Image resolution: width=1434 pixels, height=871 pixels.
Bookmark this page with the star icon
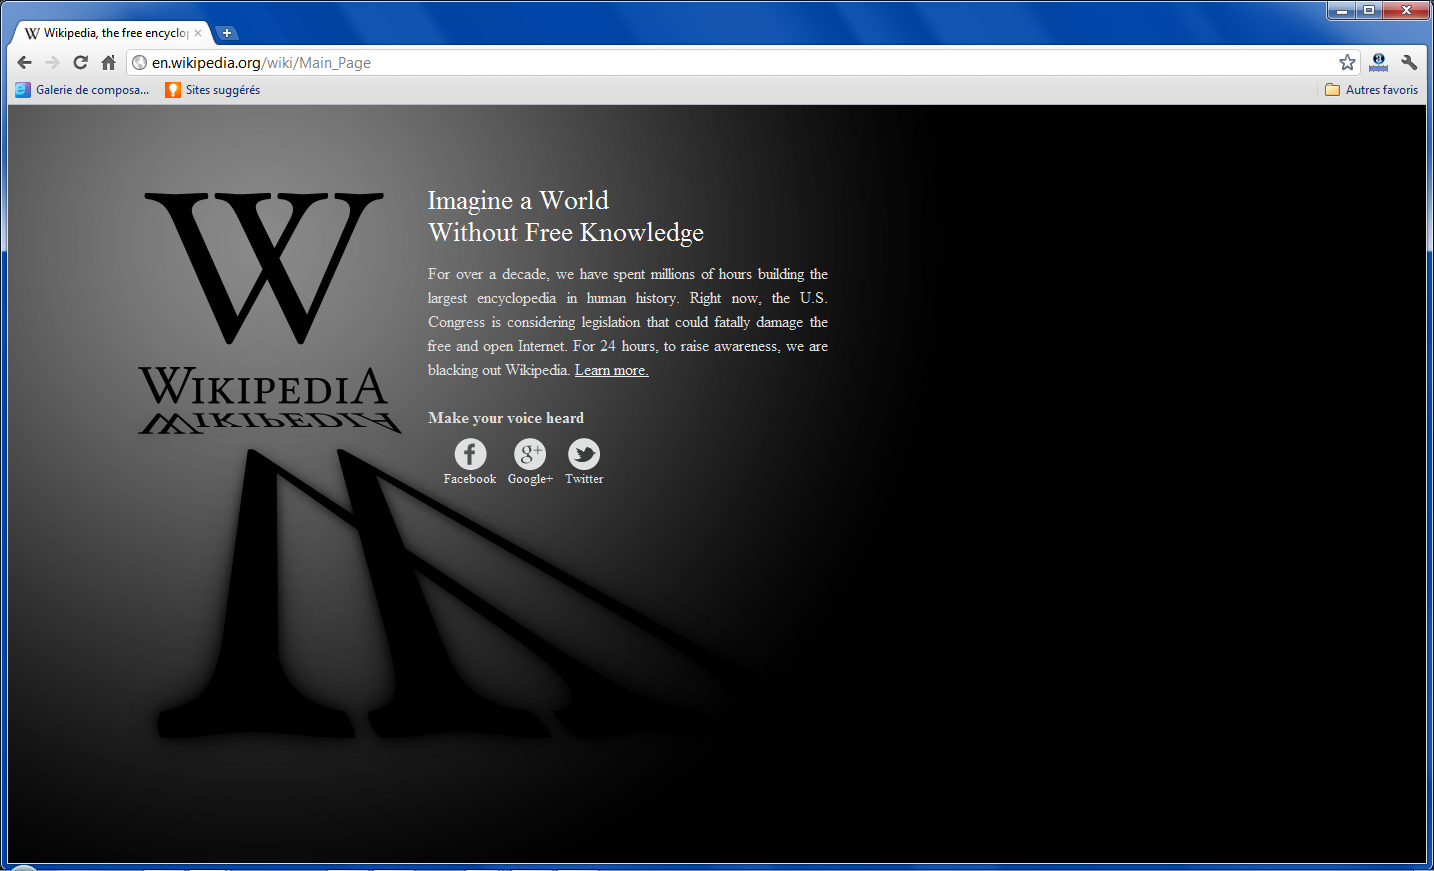[1347, 62]
